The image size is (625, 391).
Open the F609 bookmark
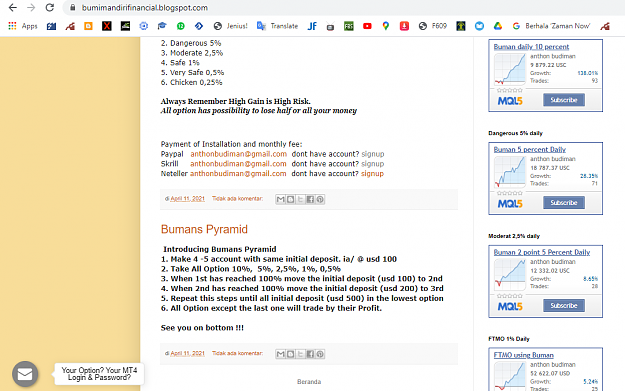point(433,26)
